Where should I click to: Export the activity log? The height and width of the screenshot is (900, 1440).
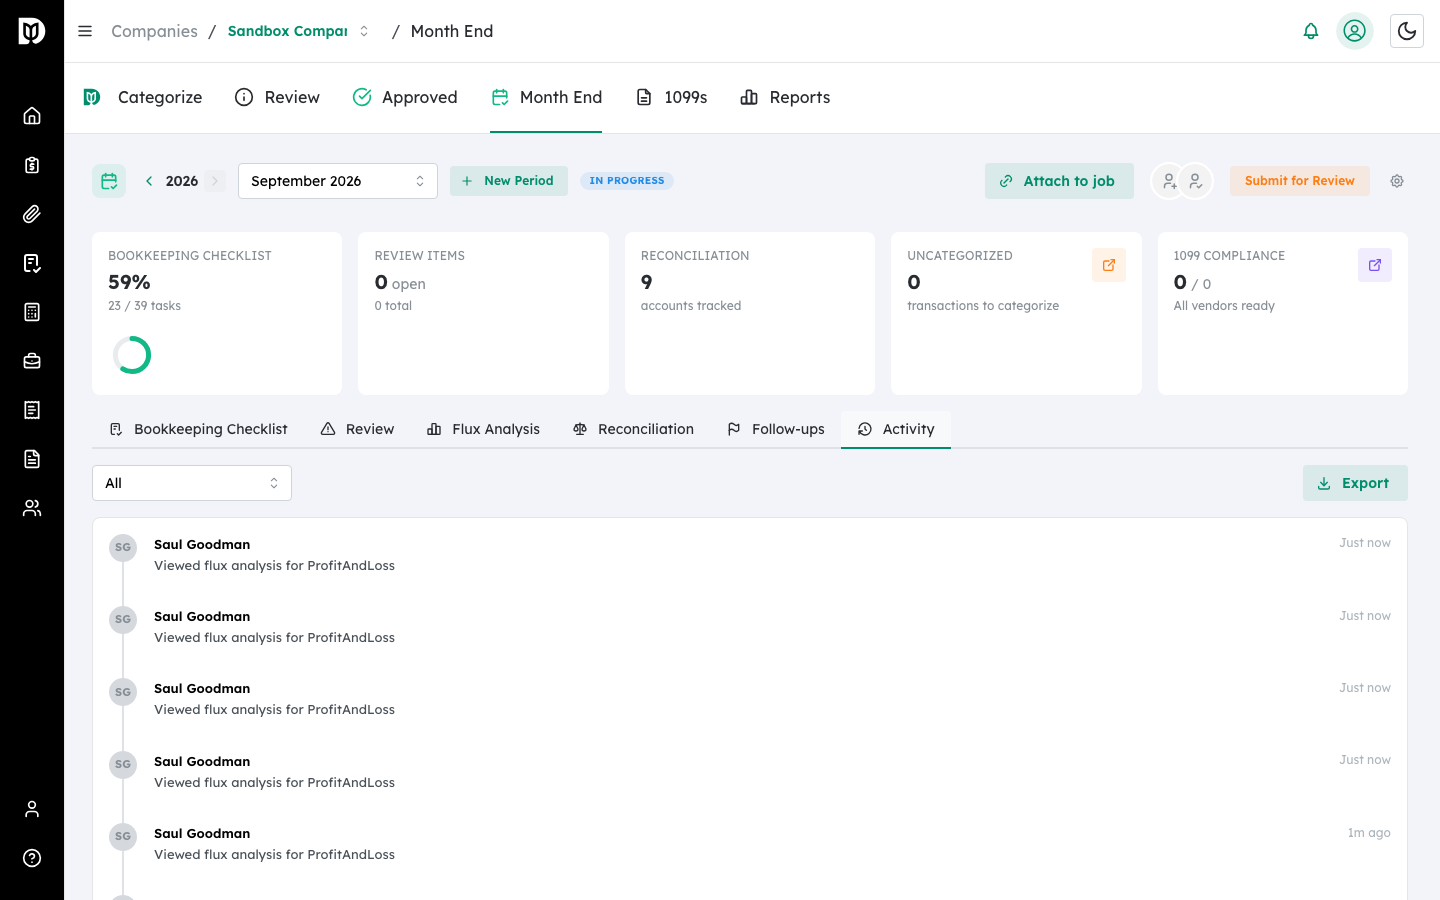point(1355,483)
